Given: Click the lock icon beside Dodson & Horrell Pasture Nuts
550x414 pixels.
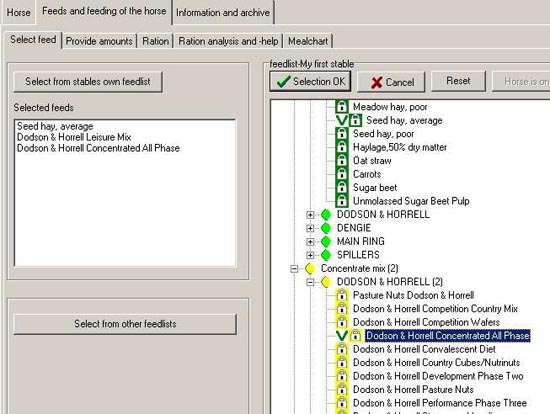Looking at the screenshot, I should pos(341,389).
